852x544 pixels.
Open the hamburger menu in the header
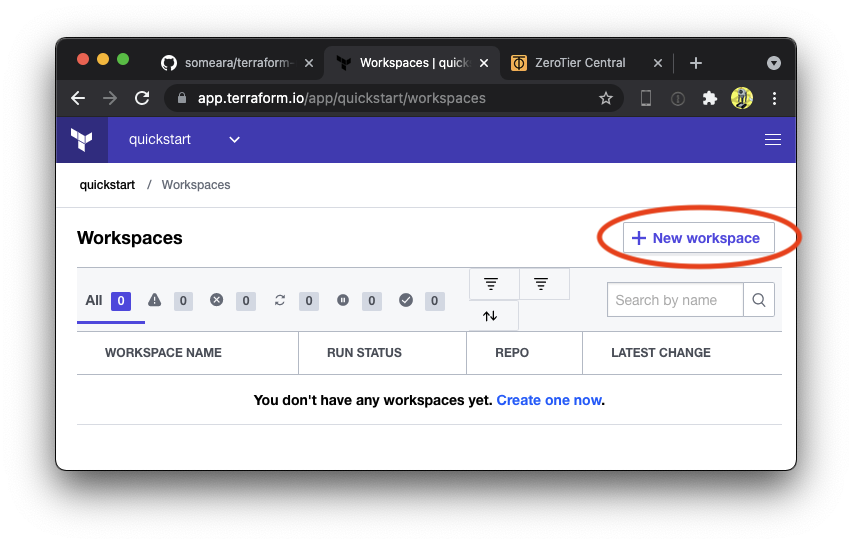(x=773, y=140)
